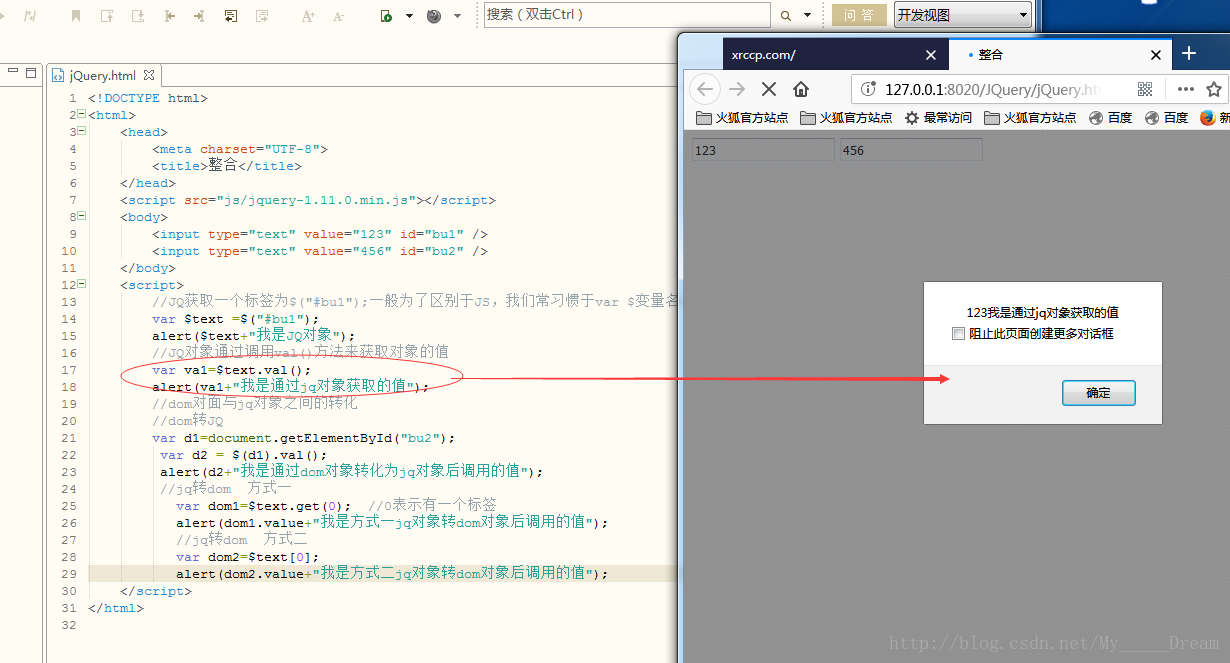Toggle the word wrap toolbar icon

[x=231, y=16]
